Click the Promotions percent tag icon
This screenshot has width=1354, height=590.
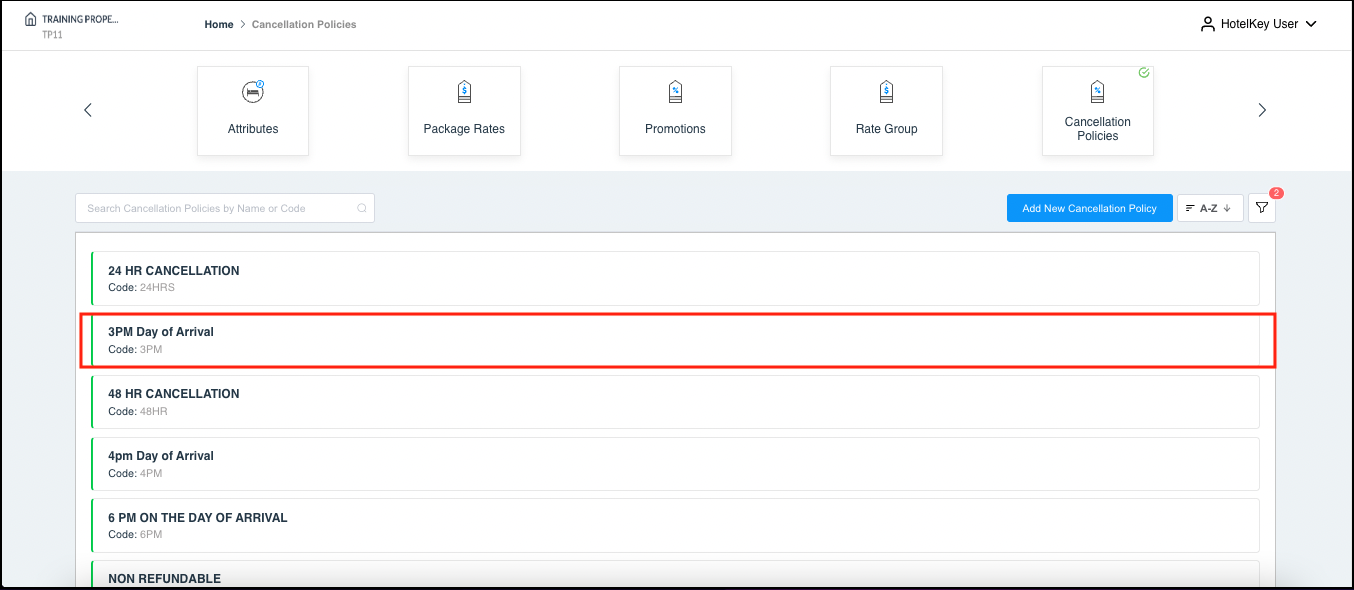[x=675, y=92]
